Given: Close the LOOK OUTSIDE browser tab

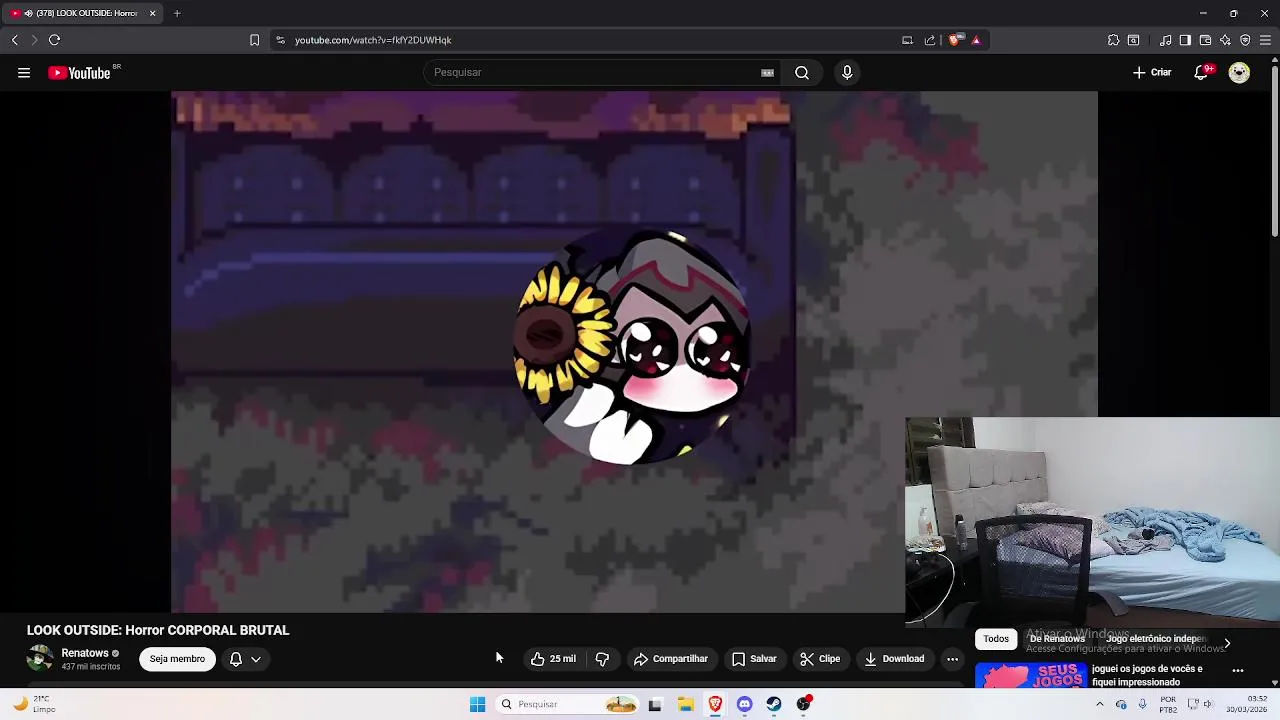Looking at the screenshot, I should click(x=152, y=13).
